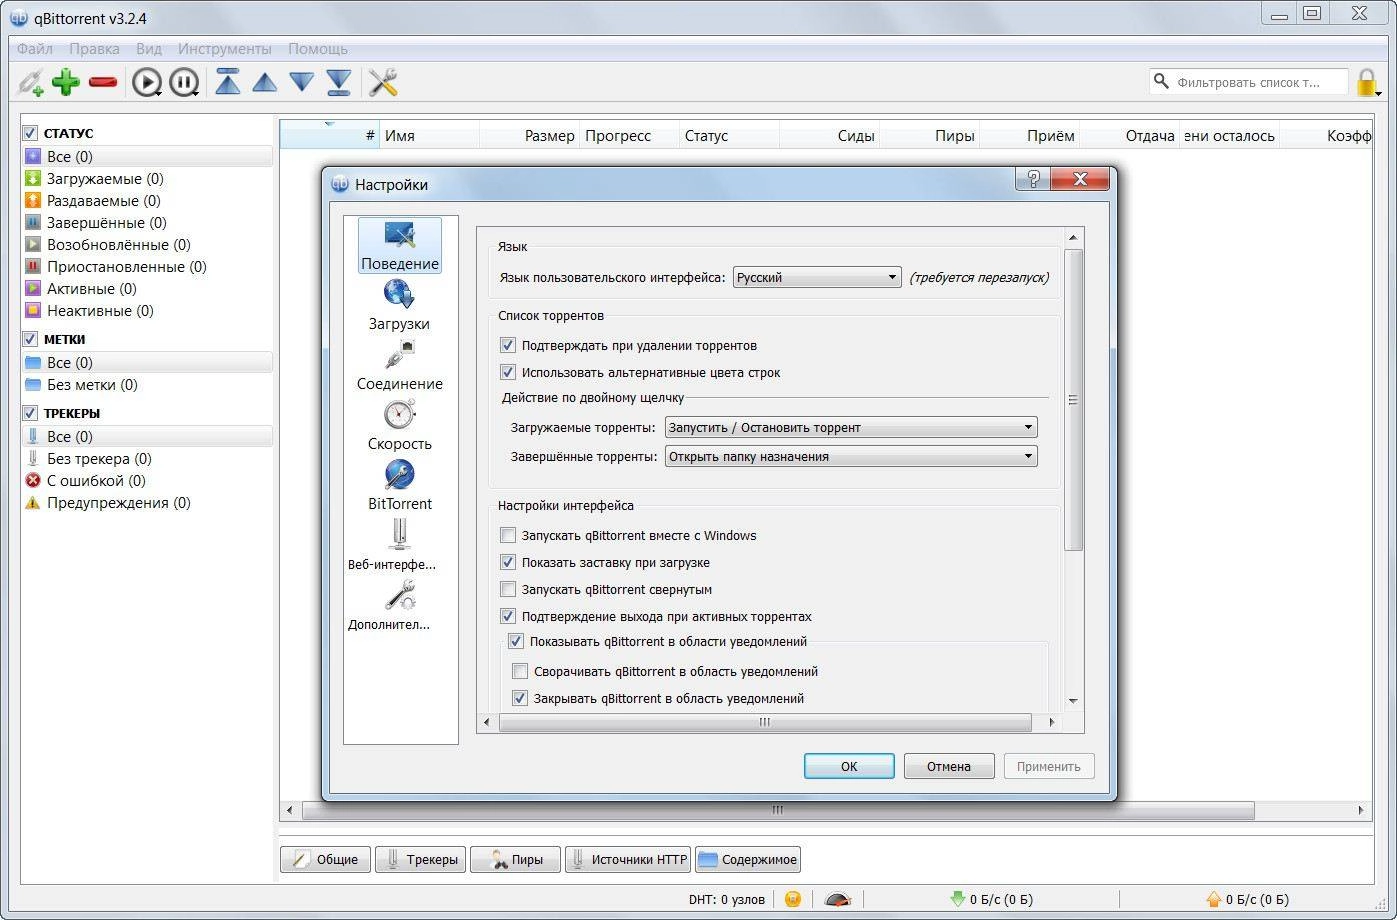The image size is (1397, 920).
Task: Switch to the Содержимое tab
Action: tap(748, 859)
